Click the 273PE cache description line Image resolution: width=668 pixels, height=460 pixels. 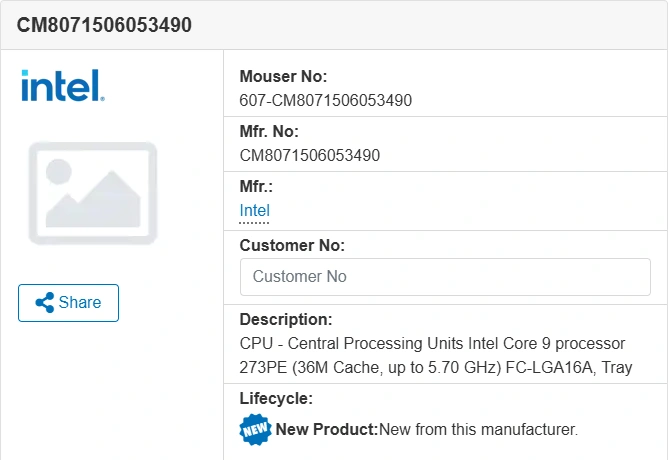(x=436, y=367)
